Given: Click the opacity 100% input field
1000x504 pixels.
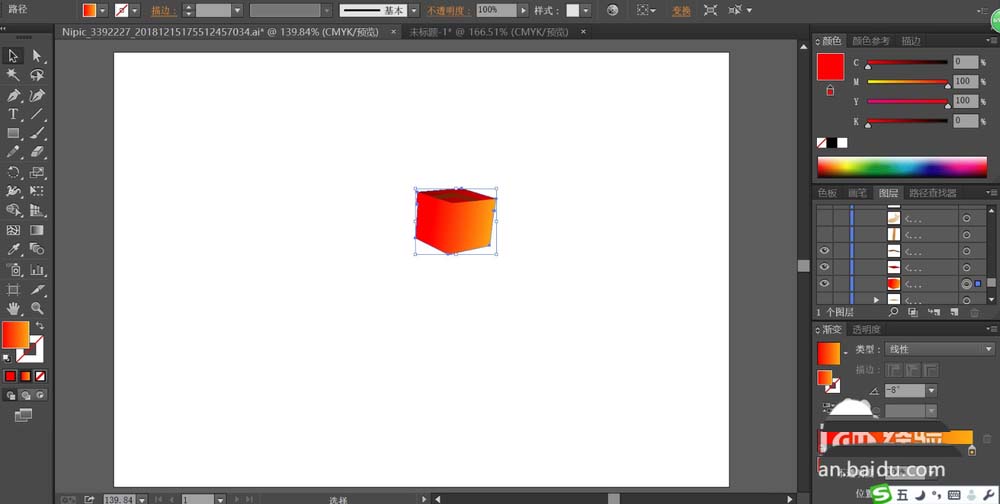Looking at the screenshot, I should [x=496, y=10].
